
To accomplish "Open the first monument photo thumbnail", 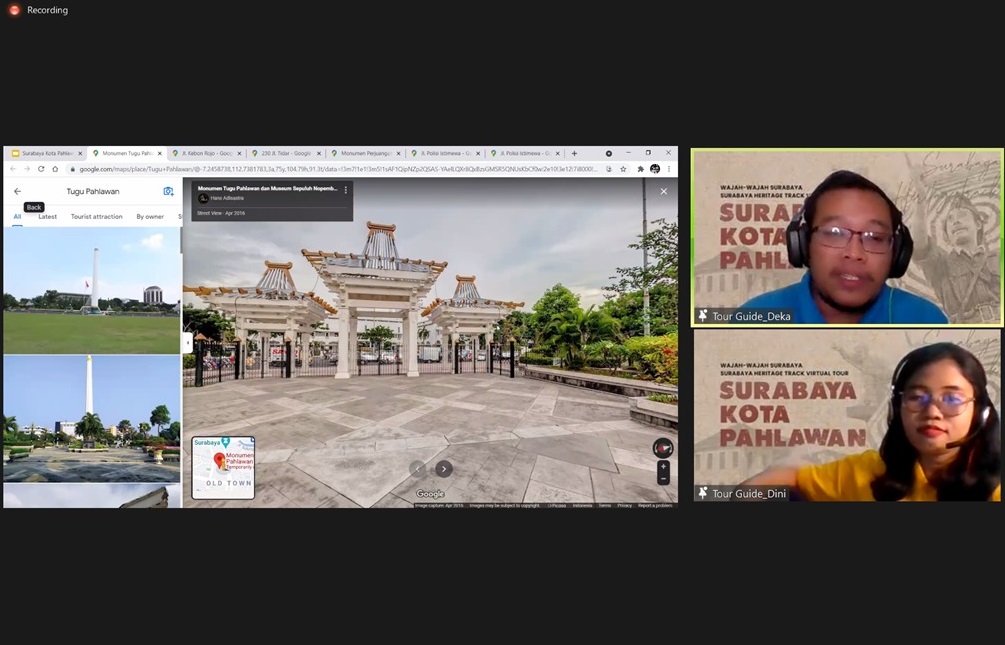I will (91, 291).
